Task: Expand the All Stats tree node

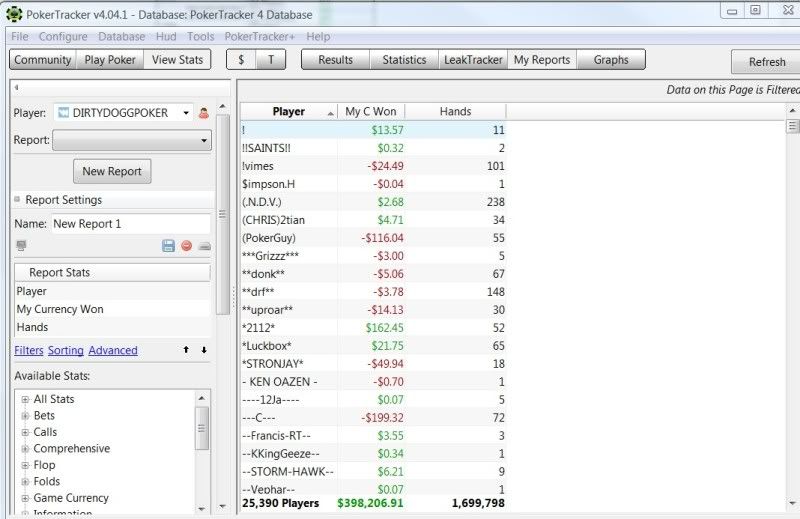Action: click(x=25, y=400)
